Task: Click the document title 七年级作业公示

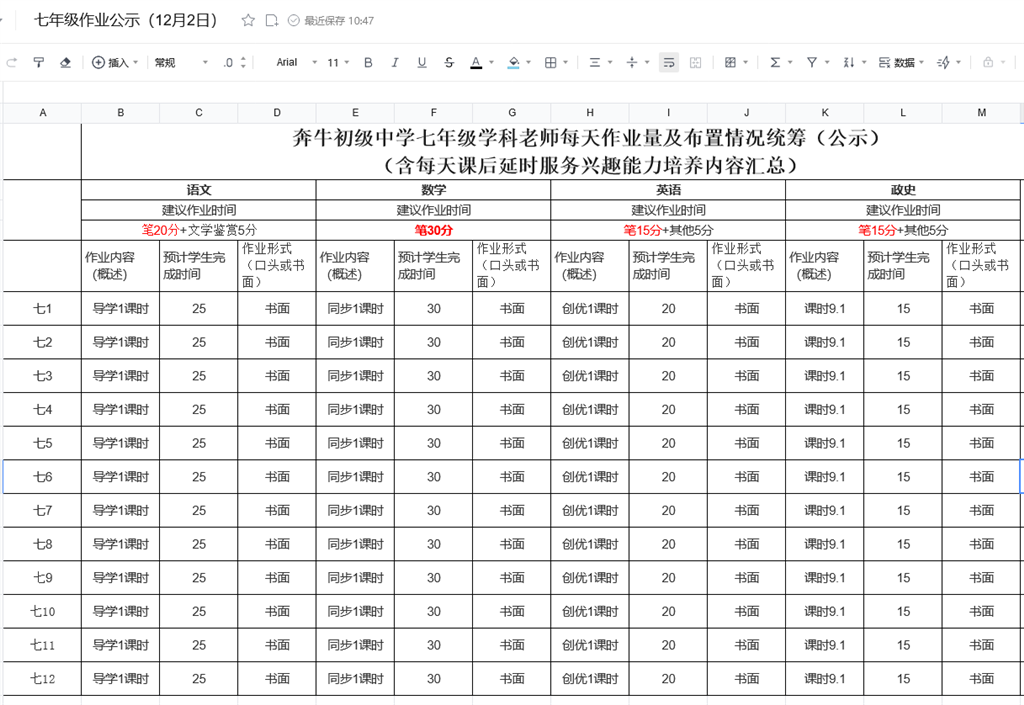Action: [x=125, y=20]
